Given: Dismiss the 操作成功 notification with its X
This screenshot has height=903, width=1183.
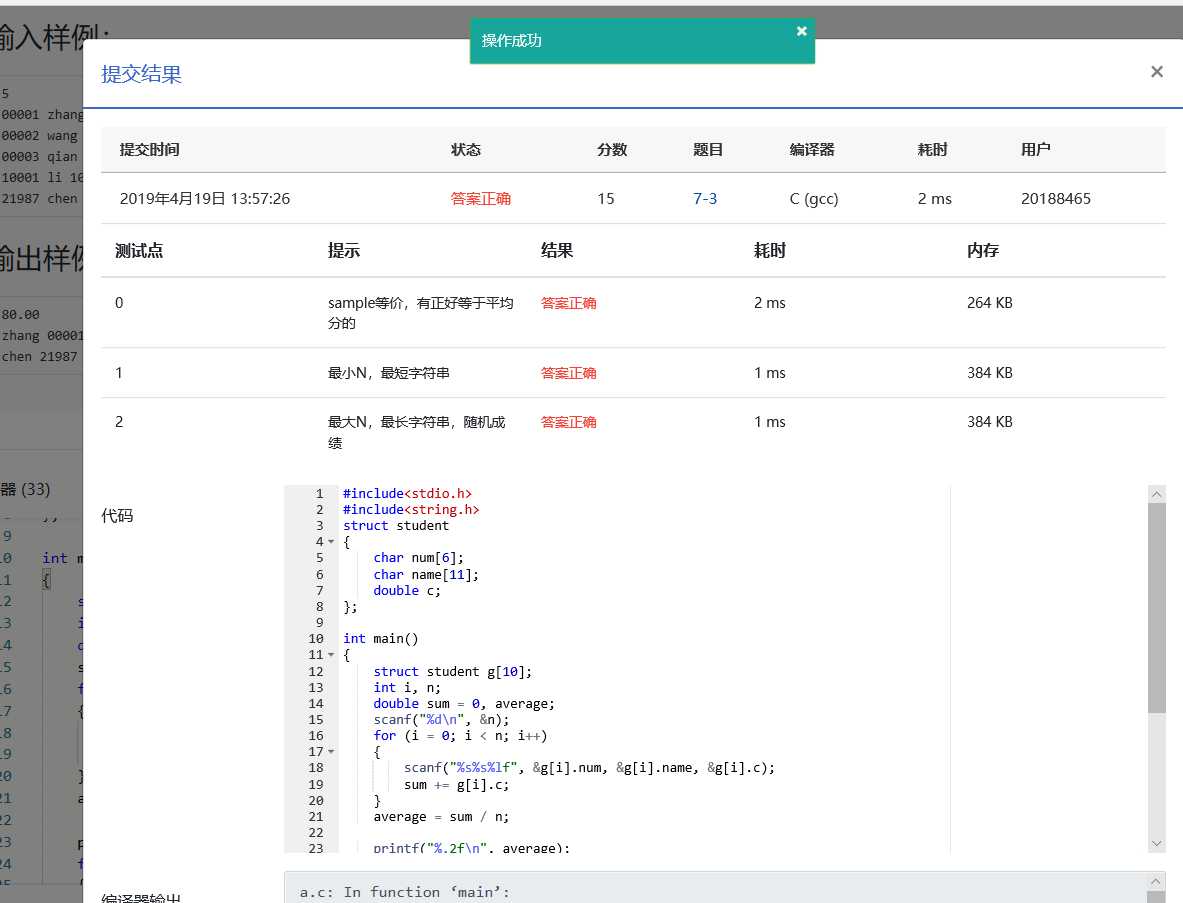Looking at the screenshot, I should 801,31.
